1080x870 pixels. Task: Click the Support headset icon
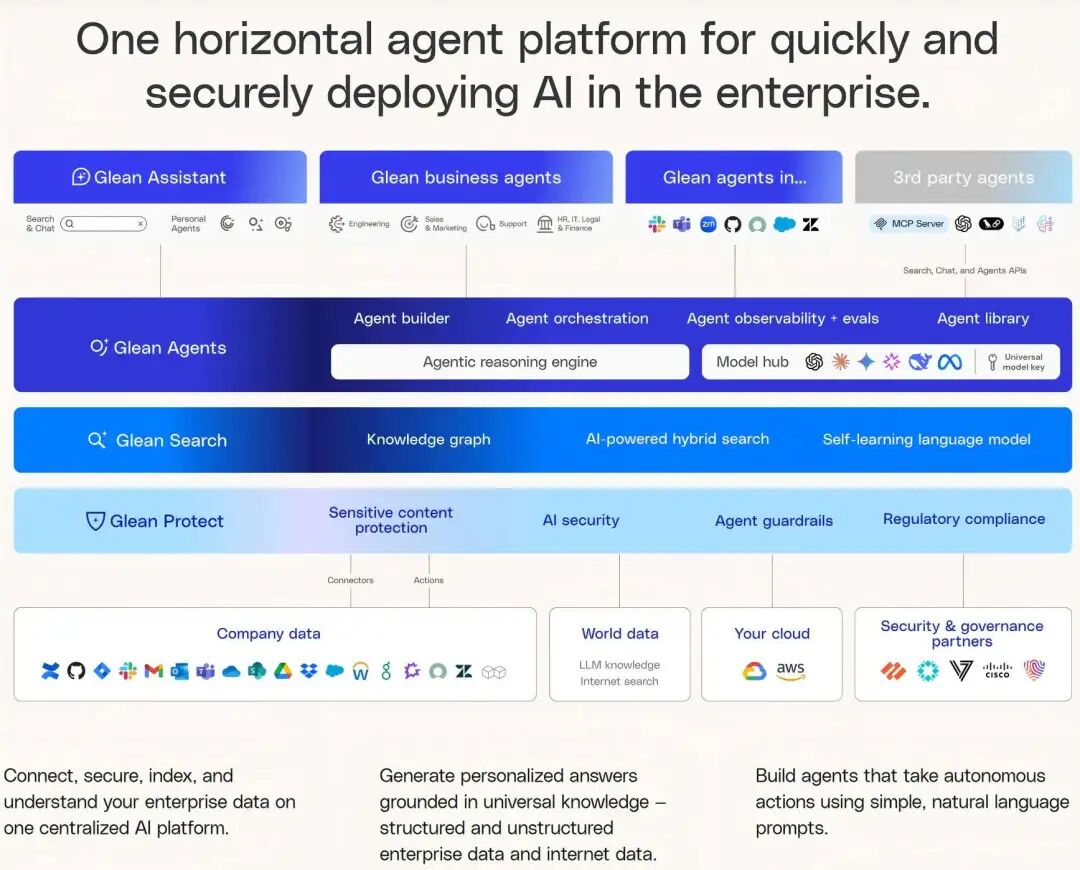pos(486,224)
